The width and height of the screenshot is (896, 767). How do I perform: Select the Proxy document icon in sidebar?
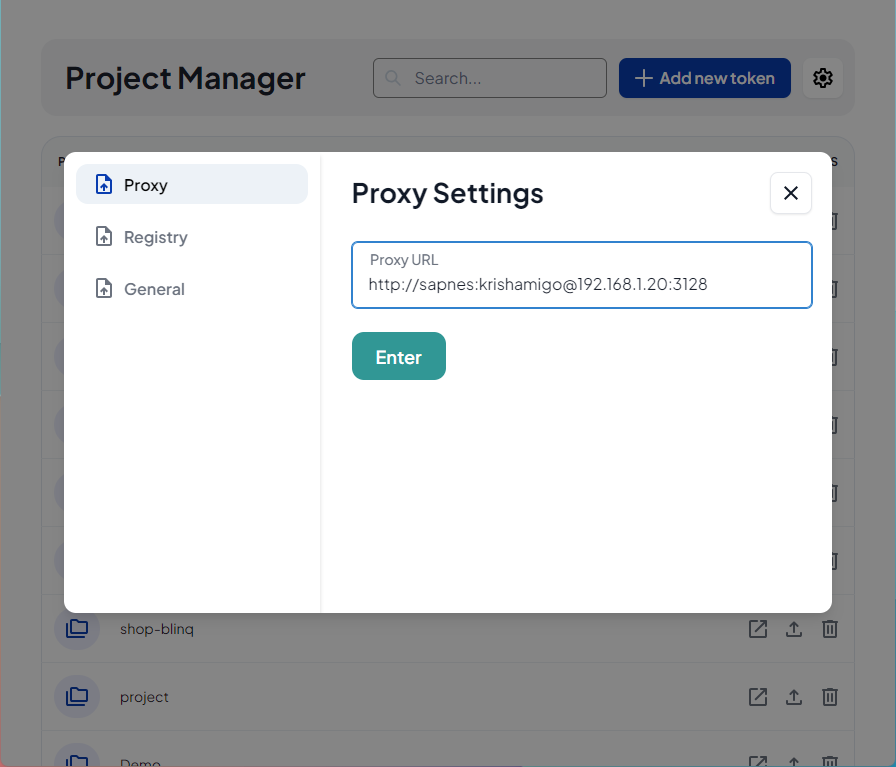point(103,184)
